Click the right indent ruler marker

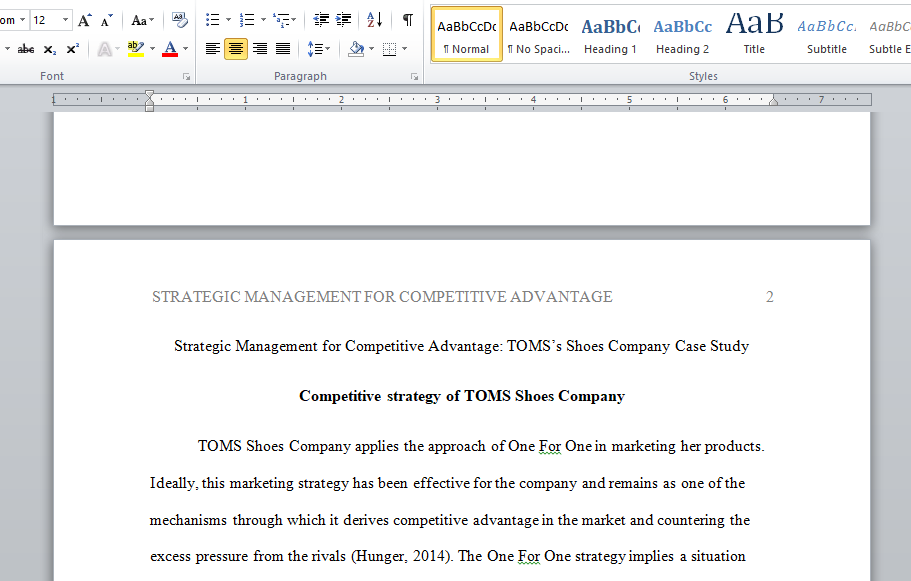pos(773,101)
